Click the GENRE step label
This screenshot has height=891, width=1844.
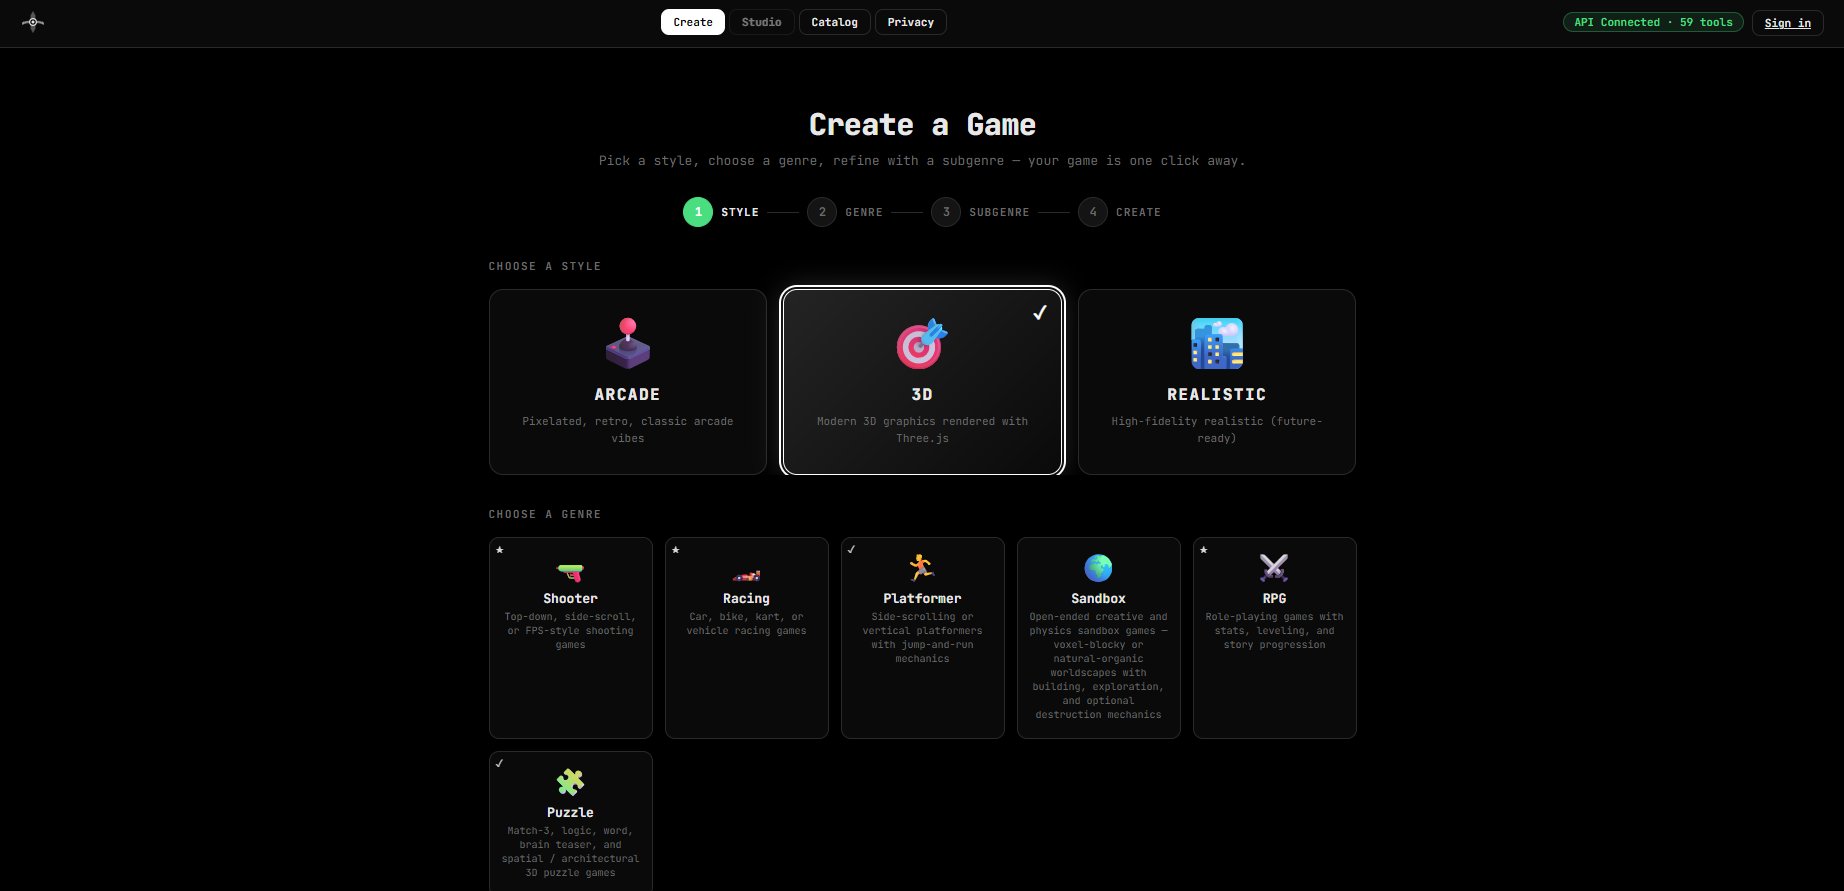[x=864, y=212]
